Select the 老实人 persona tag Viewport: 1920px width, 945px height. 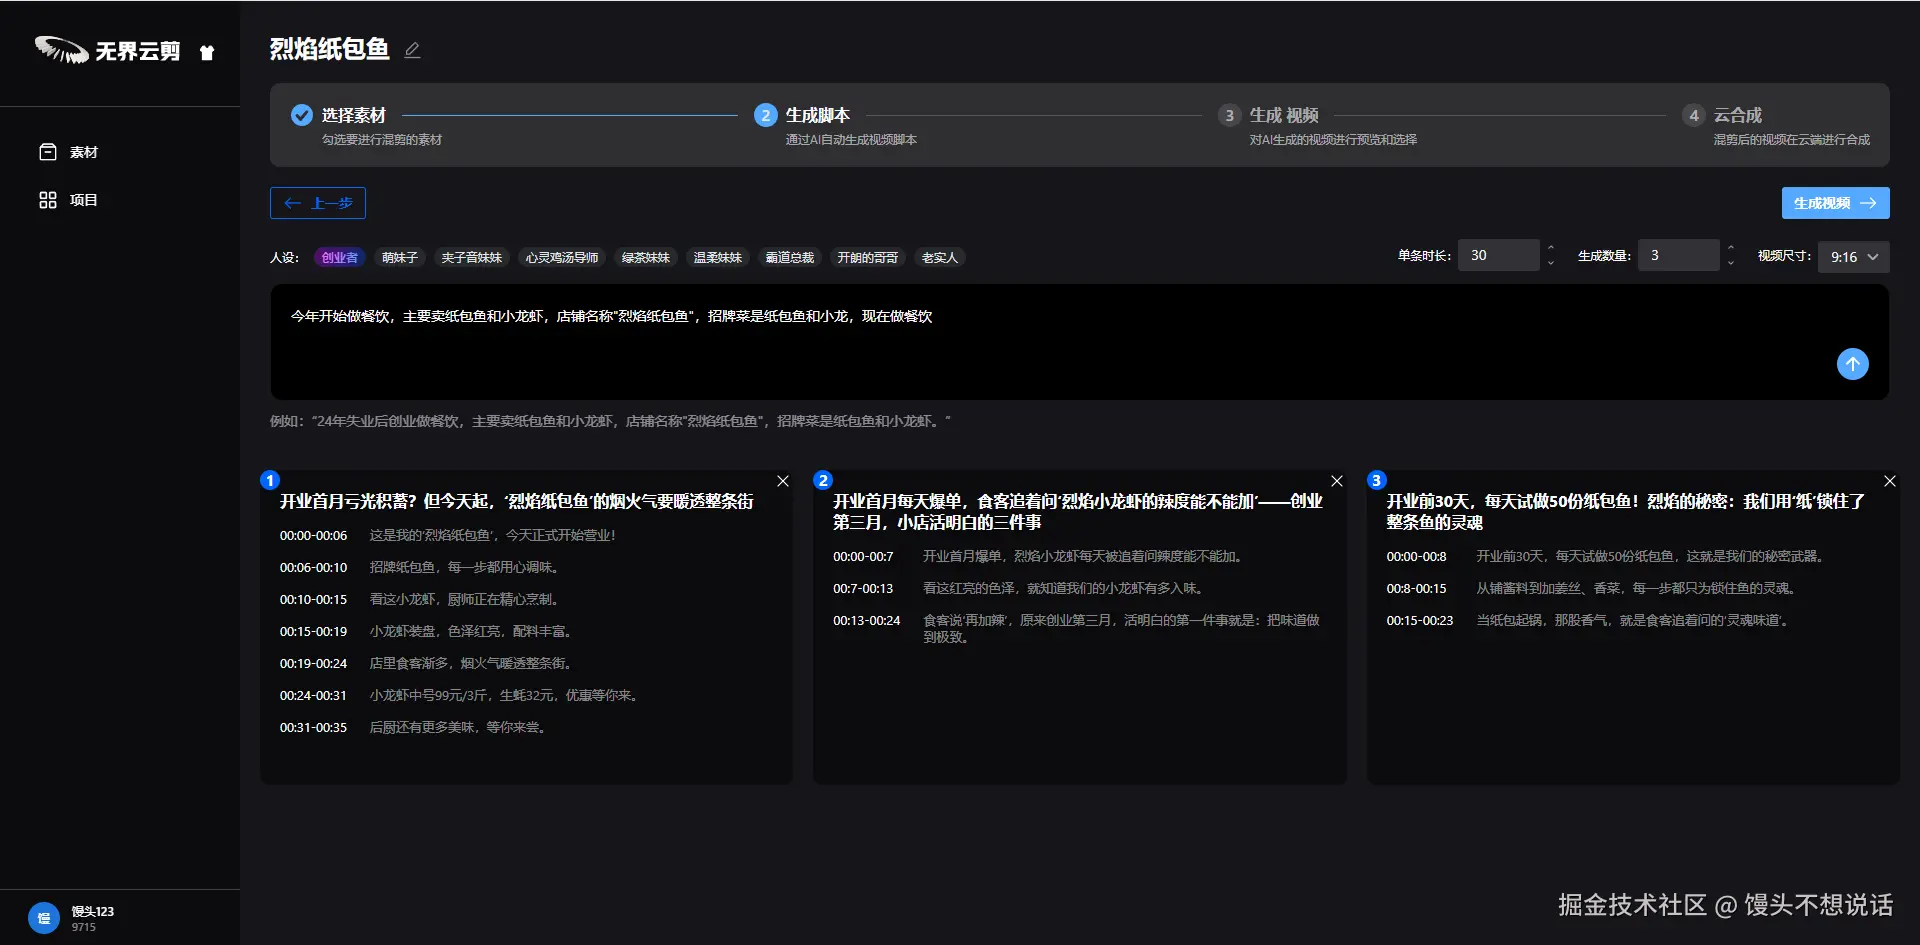pos(940,258)
